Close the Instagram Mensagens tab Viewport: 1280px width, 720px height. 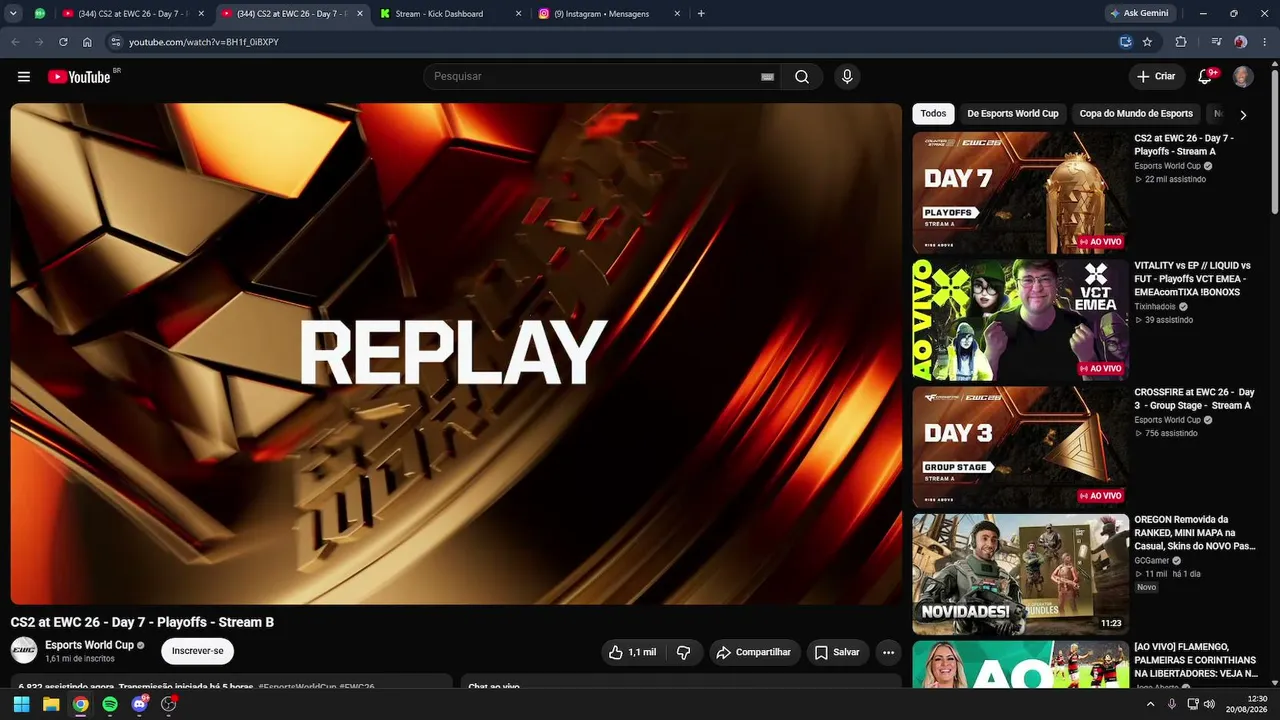677,14
